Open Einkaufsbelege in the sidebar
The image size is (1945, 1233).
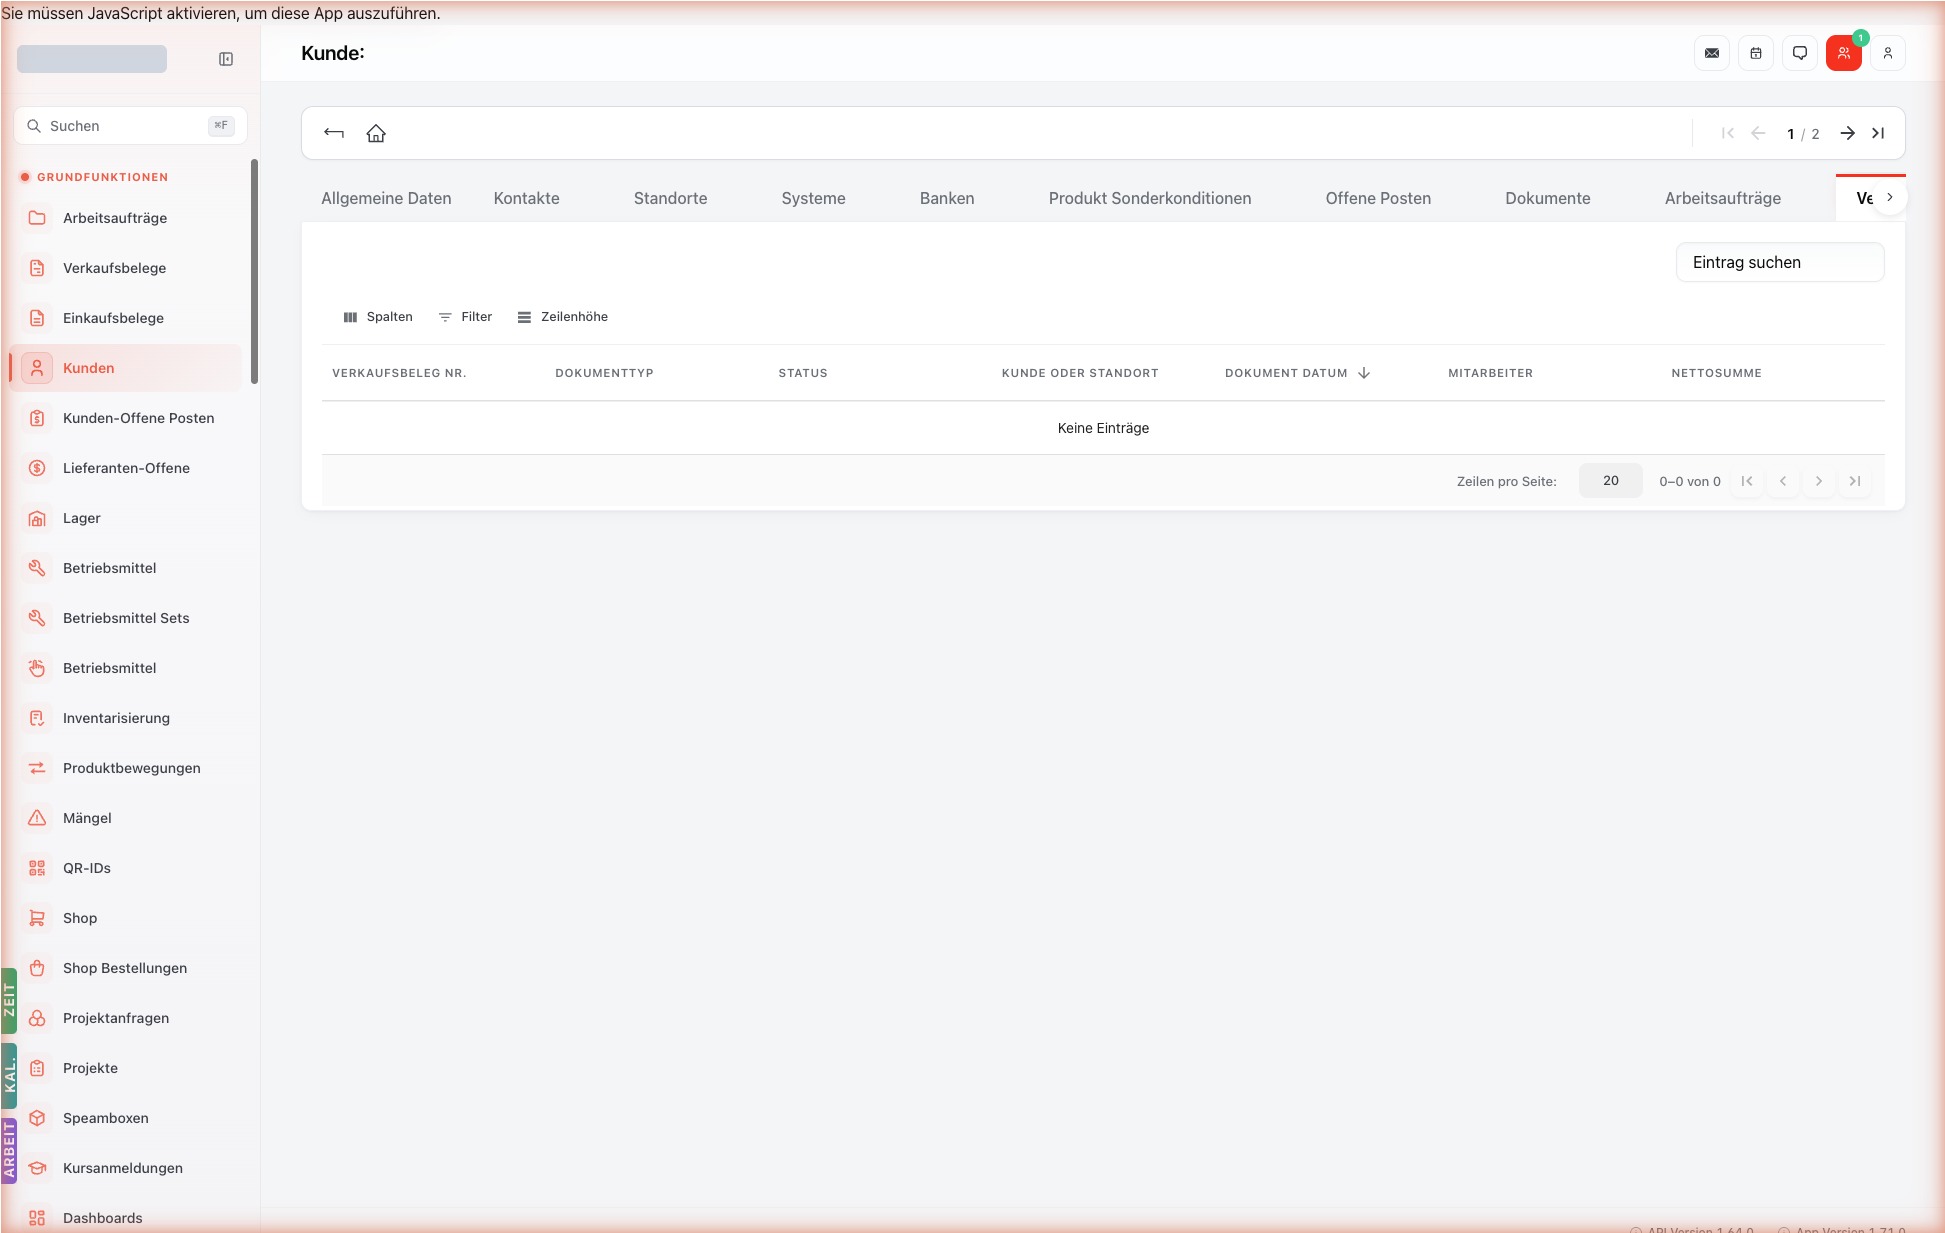click(126, 318)
